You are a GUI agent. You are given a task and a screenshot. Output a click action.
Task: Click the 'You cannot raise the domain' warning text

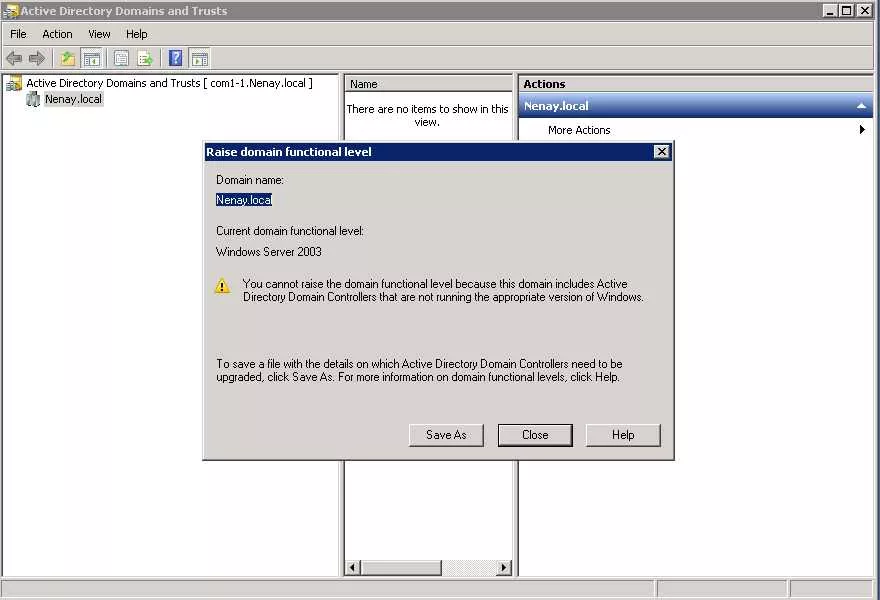[x=443, y=291]
